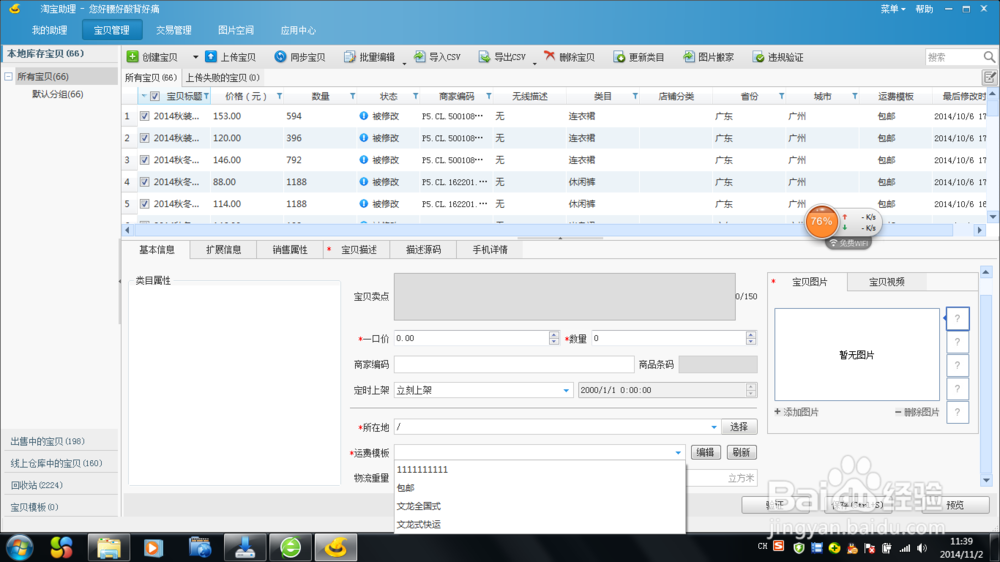This screenshot has width=1000, height=562.
Task: Click the third question-mark image slot
Action: (x=957, y=366)
